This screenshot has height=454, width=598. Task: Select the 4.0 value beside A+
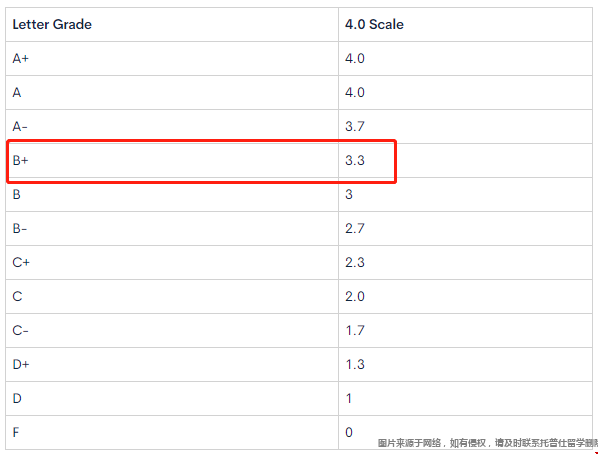(355, 58)
